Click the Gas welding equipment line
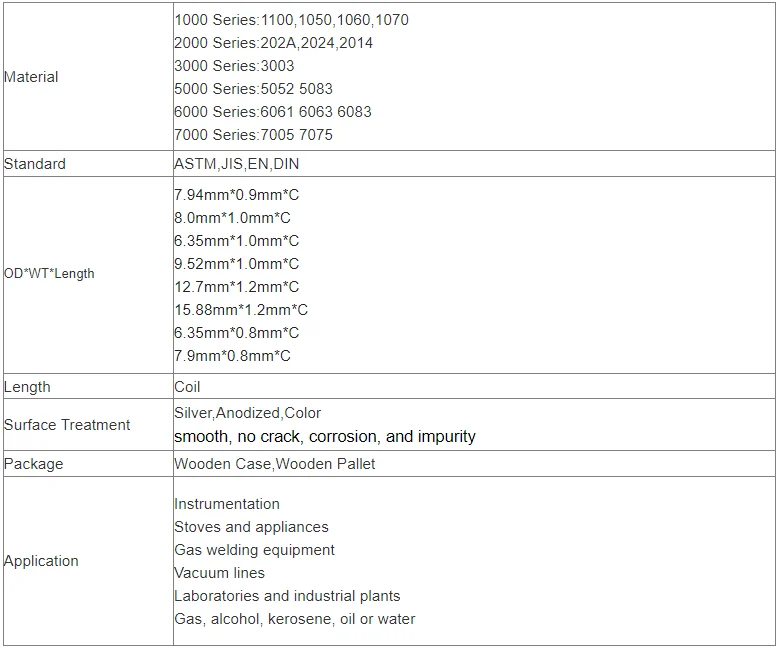Image resolution: width=778 pixels, height=648 pixels. coord(254,550)
